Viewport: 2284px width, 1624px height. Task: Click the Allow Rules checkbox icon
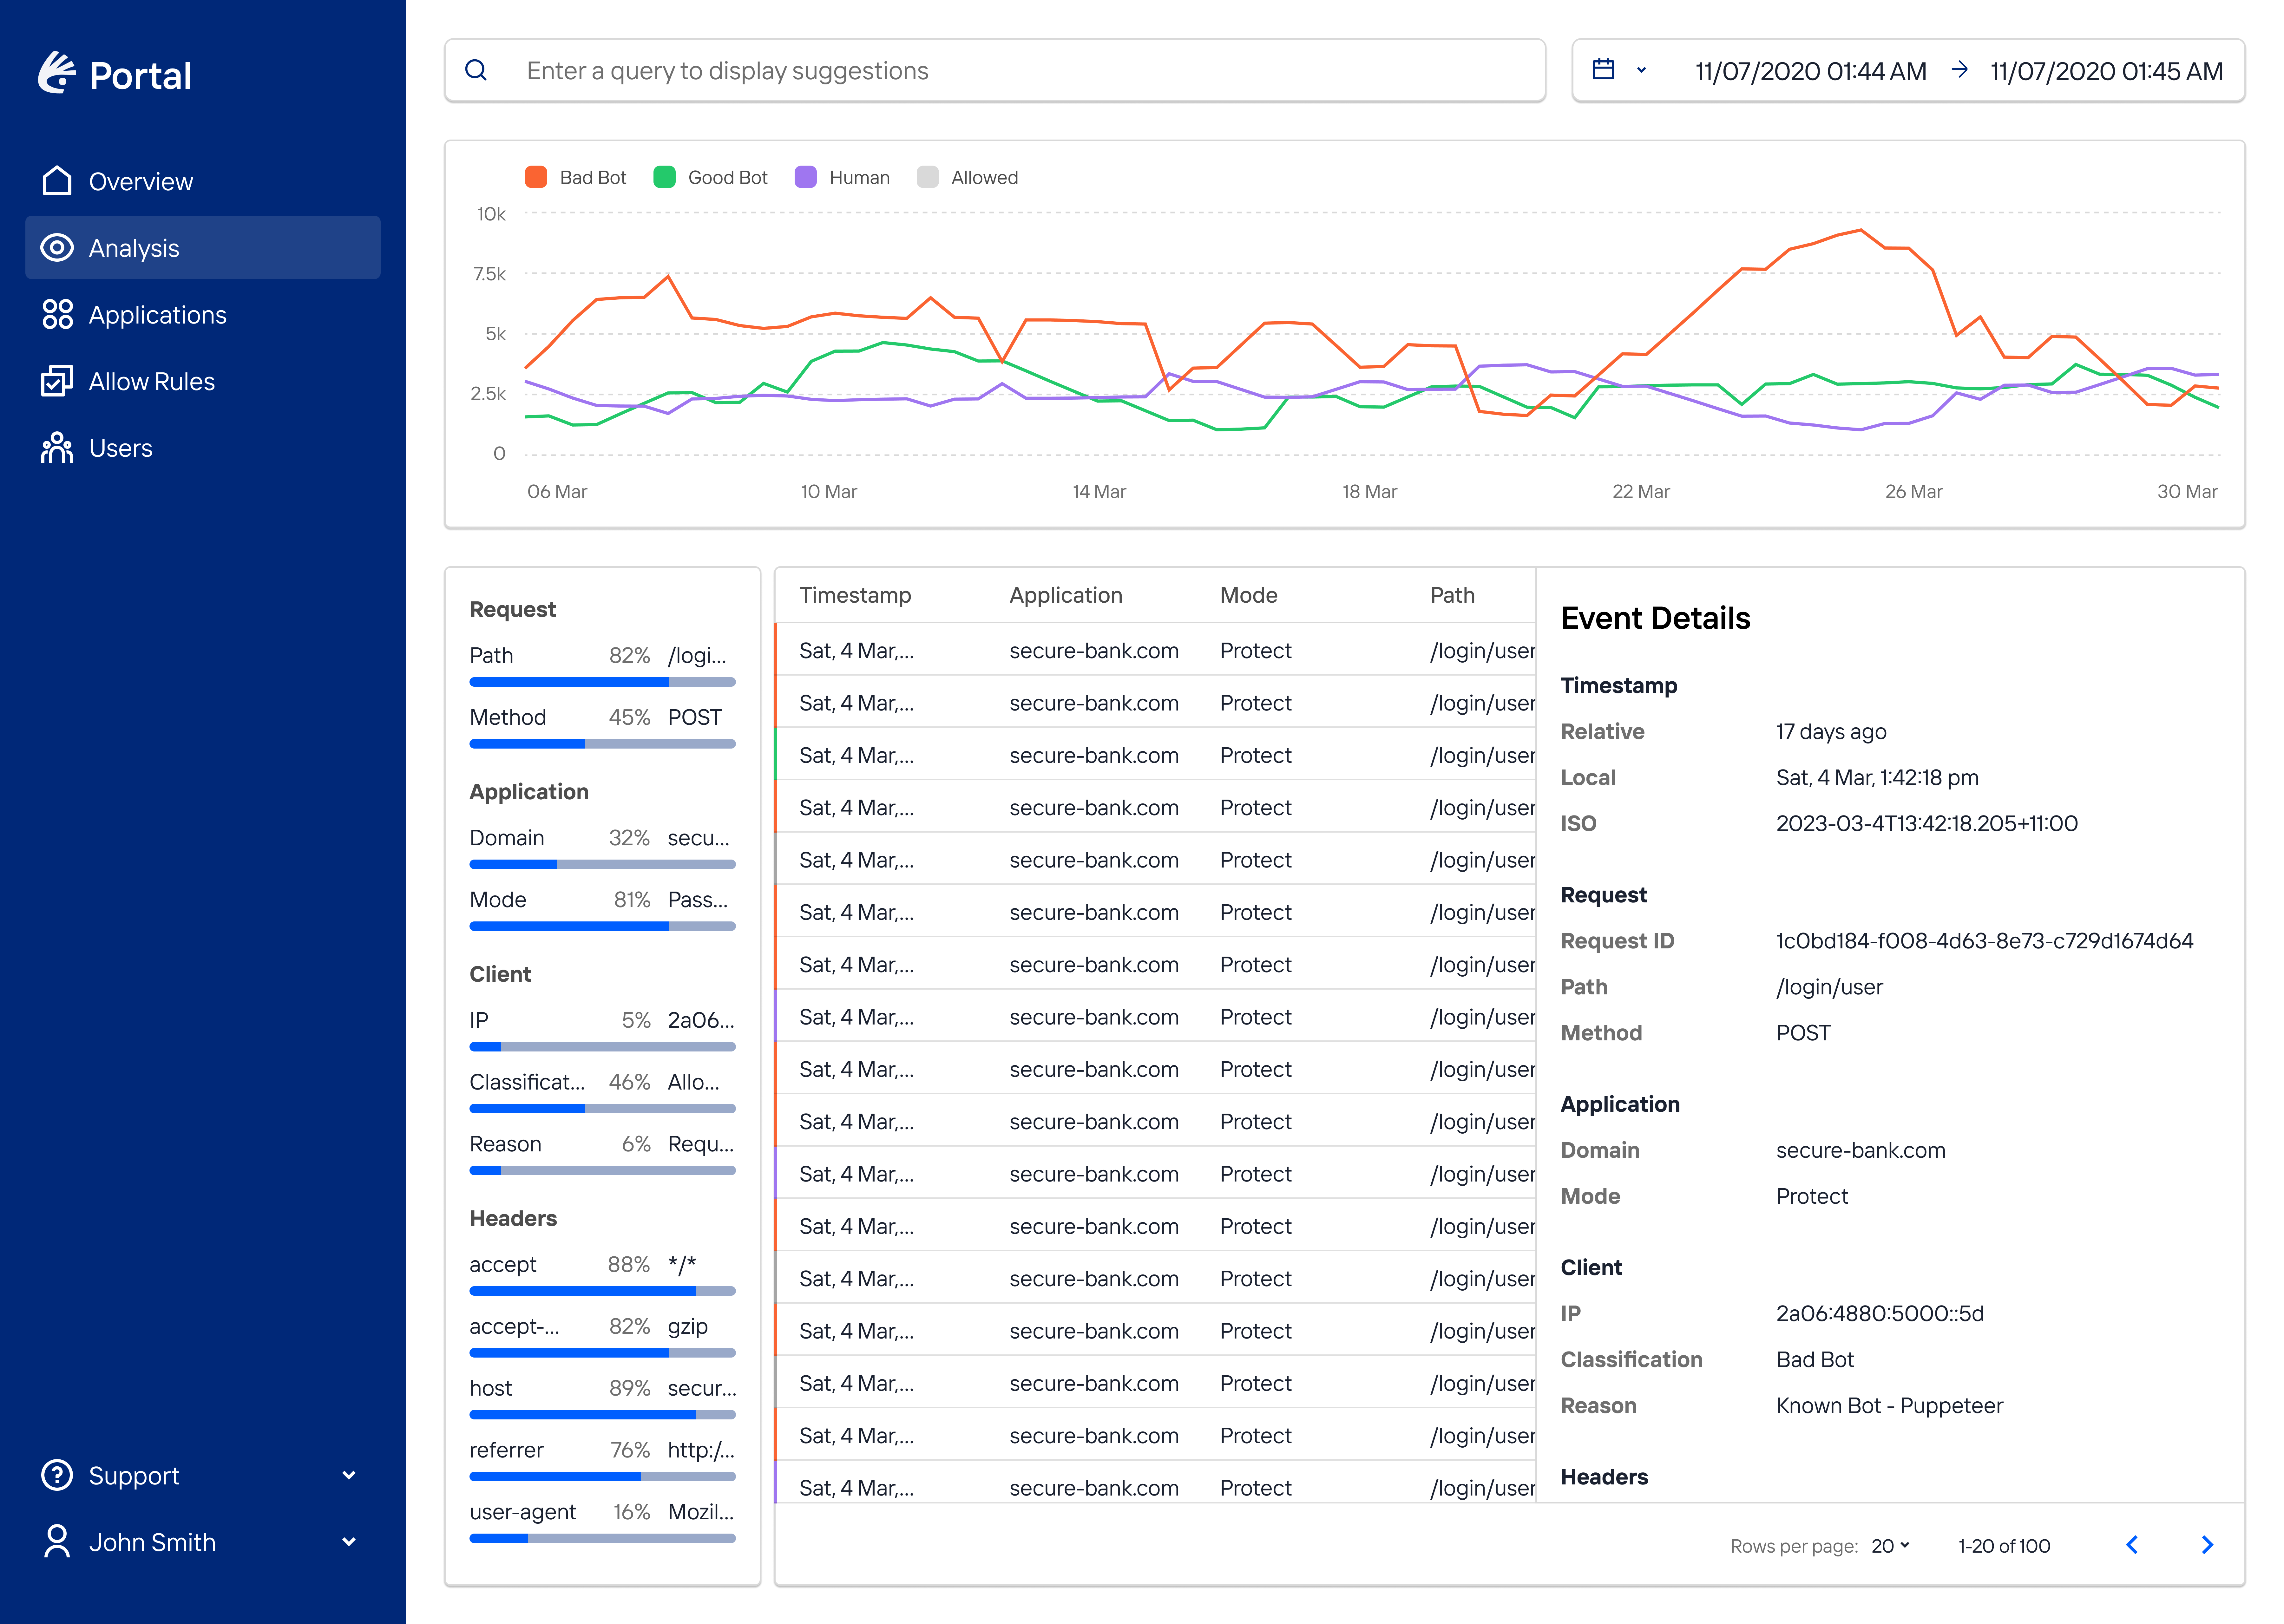(x=57, y=381)
